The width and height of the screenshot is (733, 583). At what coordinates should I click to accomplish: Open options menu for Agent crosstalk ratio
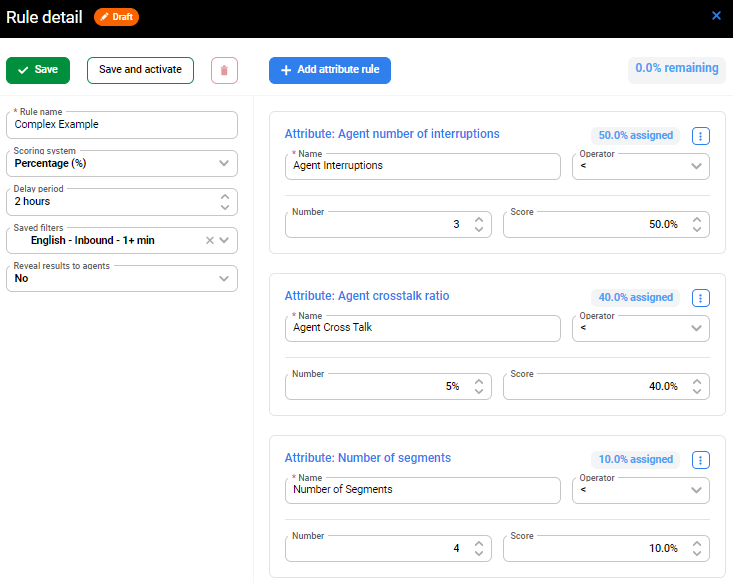[700, 298]
